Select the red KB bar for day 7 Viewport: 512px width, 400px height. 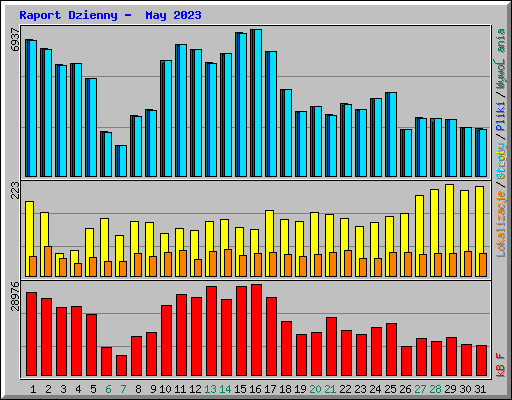point(121,365)
